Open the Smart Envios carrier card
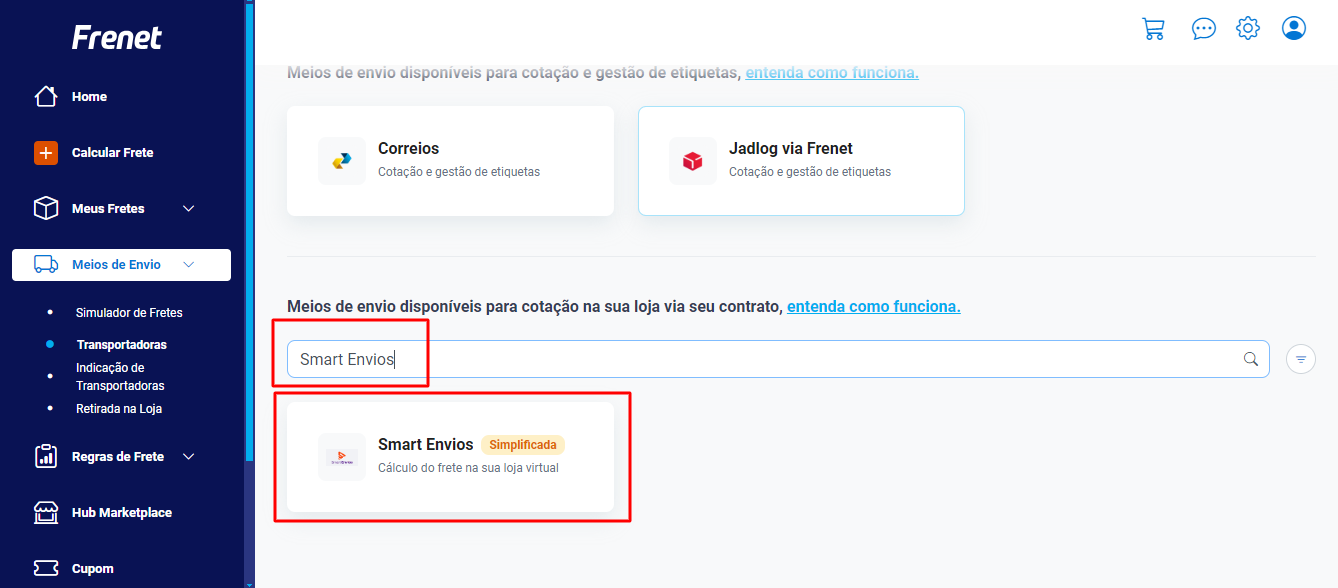This screenshot has height=588, width=1338. pos(450,457)
